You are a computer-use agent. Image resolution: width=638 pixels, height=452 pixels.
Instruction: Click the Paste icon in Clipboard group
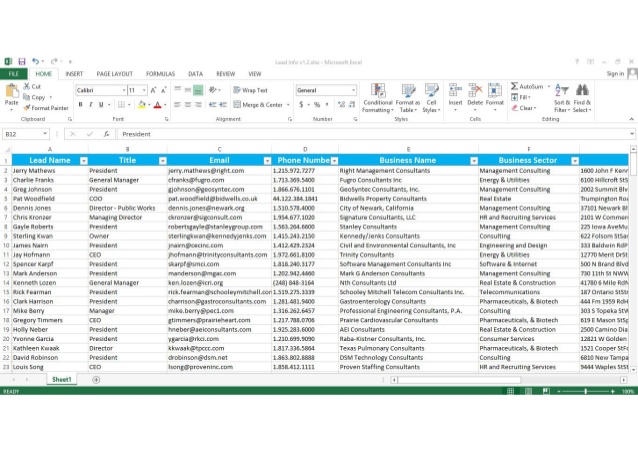point(11,94)
